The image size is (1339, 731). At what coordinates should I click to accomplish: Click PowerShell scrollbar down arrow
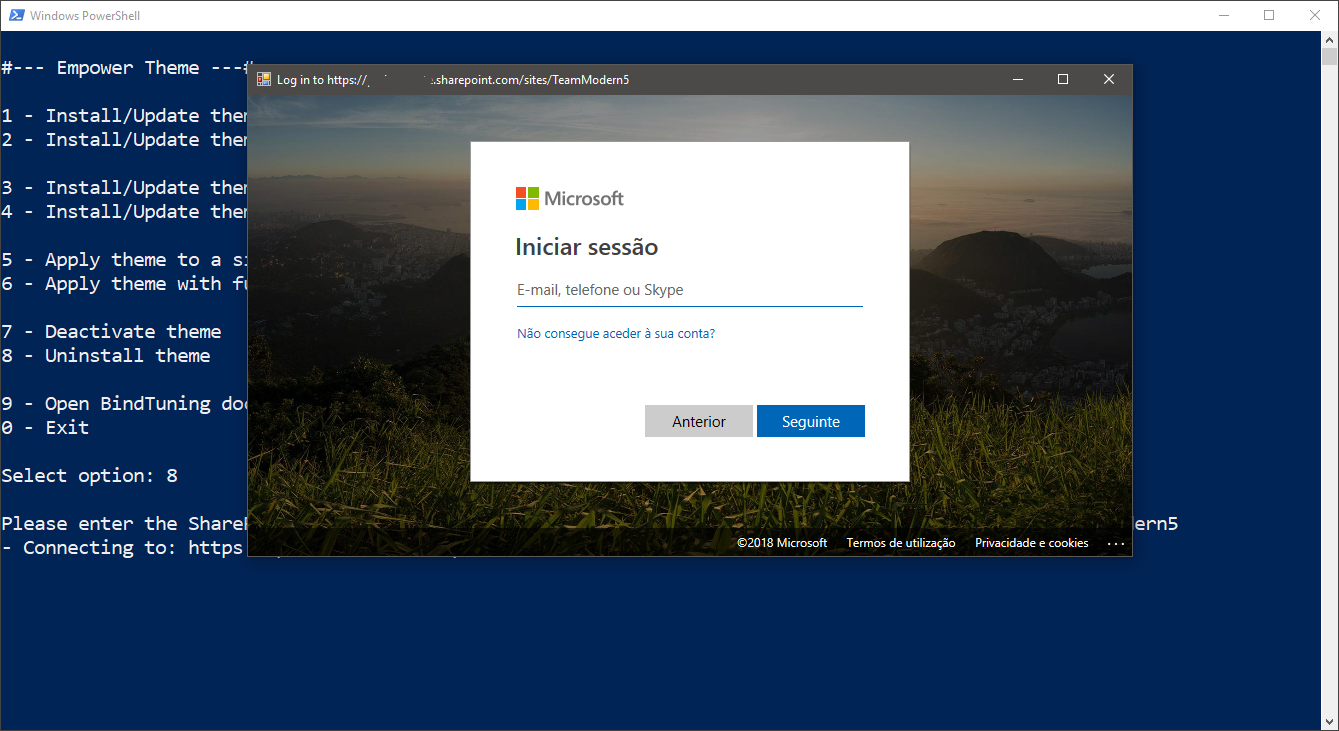[x=1330, y=721]
